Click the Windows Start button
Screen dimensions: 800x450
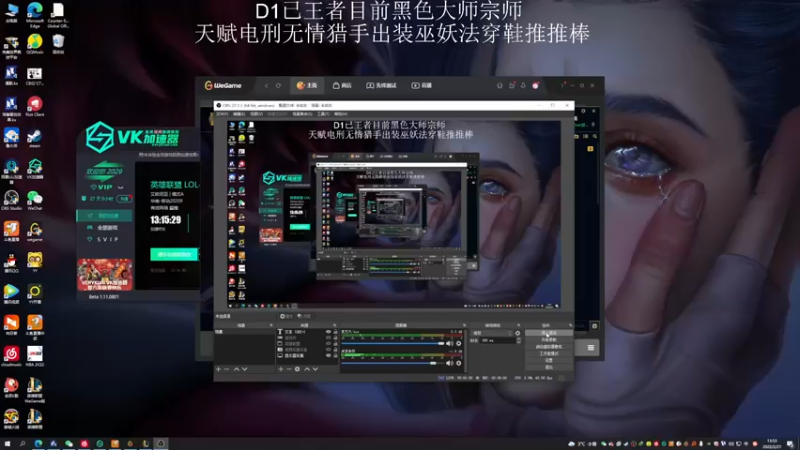8,444
